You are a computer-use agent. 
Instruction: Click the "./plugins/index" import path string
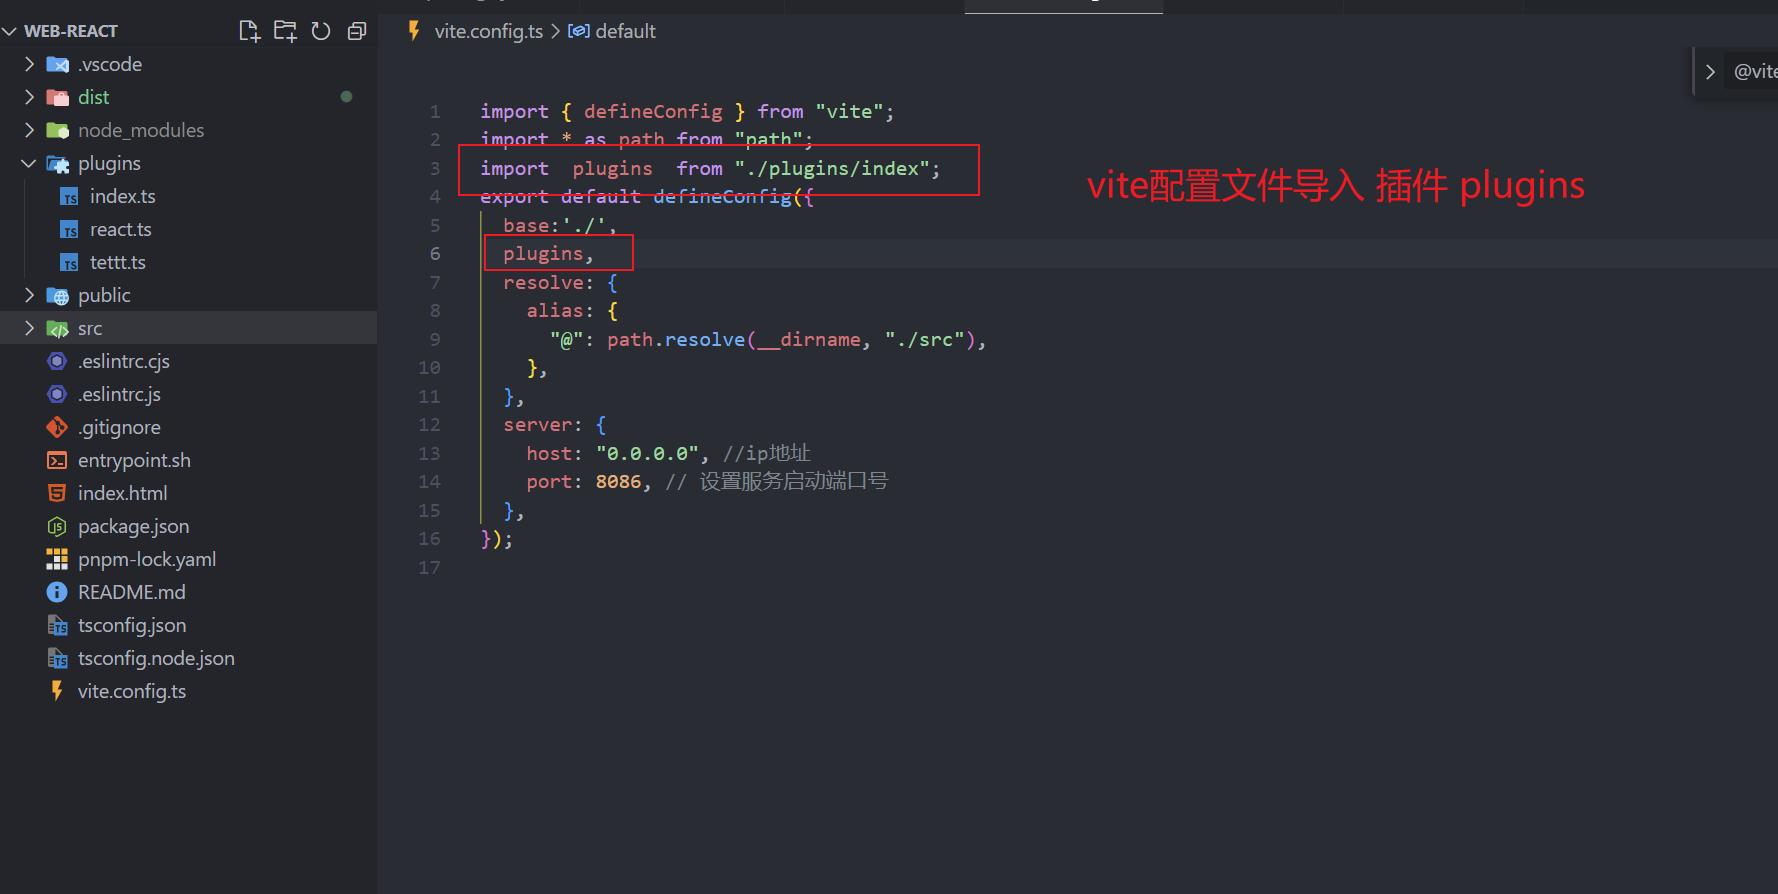(x=832, y=169)
